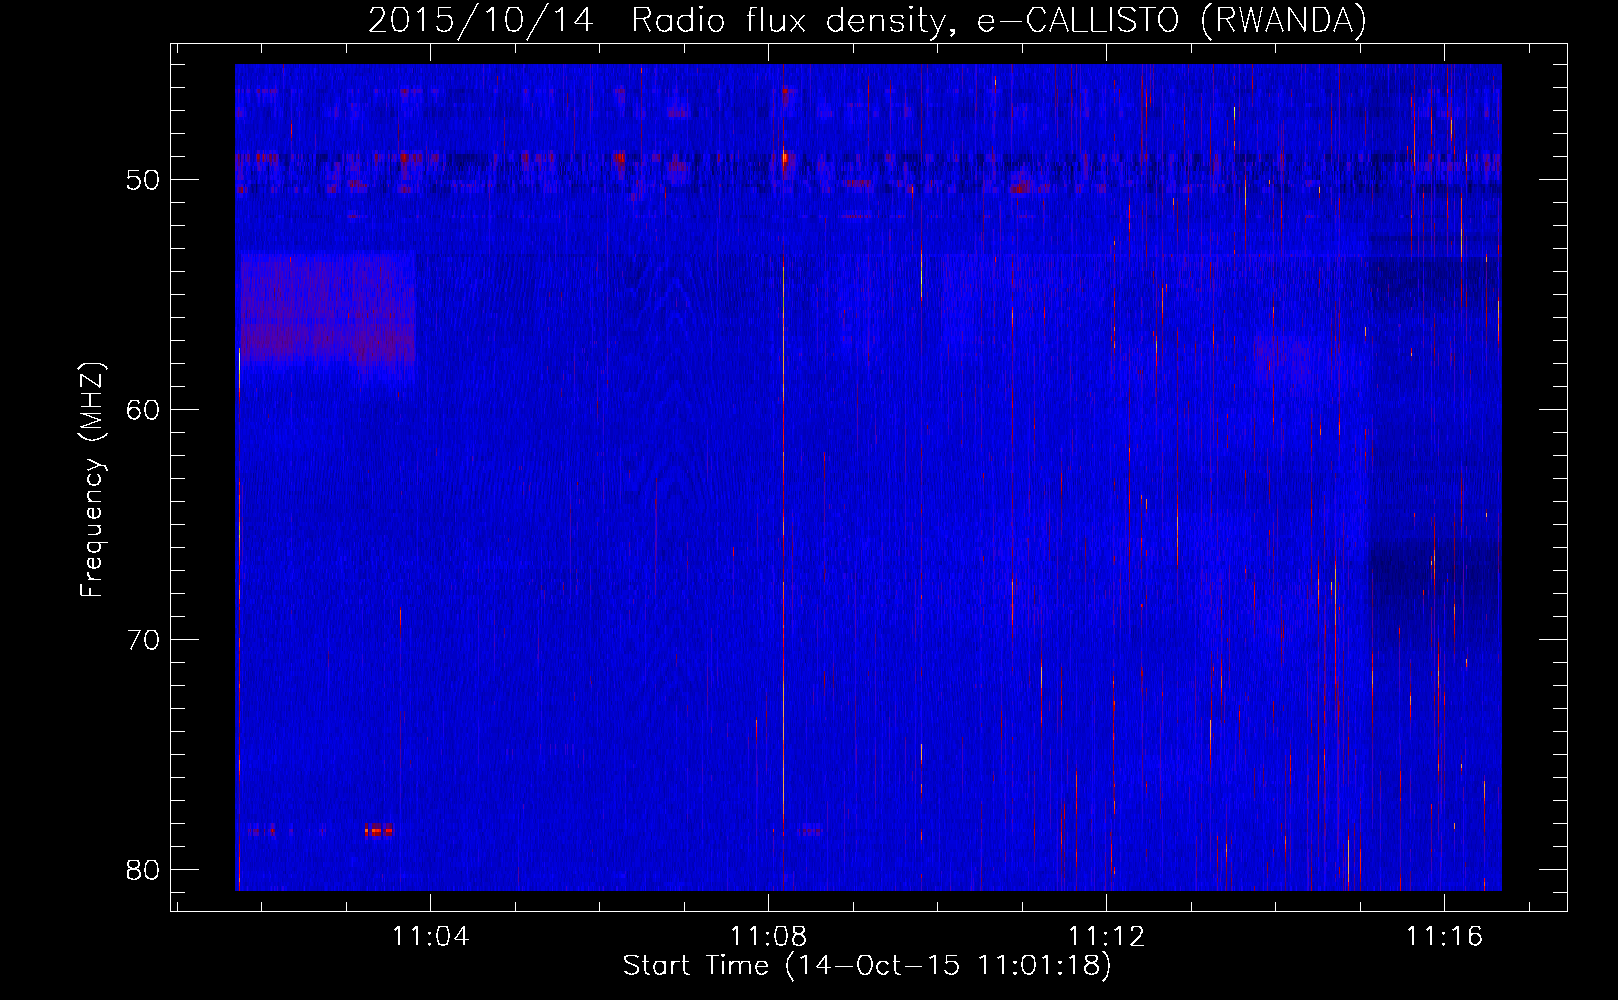
Task: Select the 50 frequency tick label
Action: tap(143, 180)
